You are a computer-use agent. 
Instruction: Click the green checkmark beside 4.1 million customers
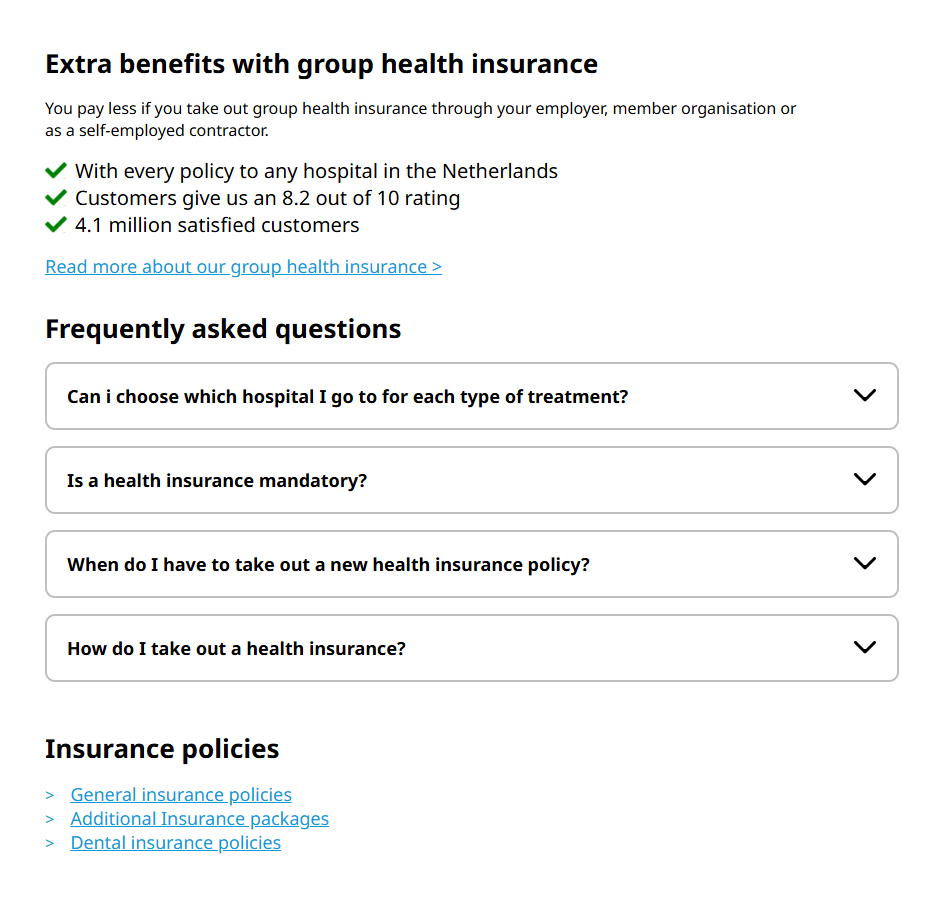[x=56, y=225]
